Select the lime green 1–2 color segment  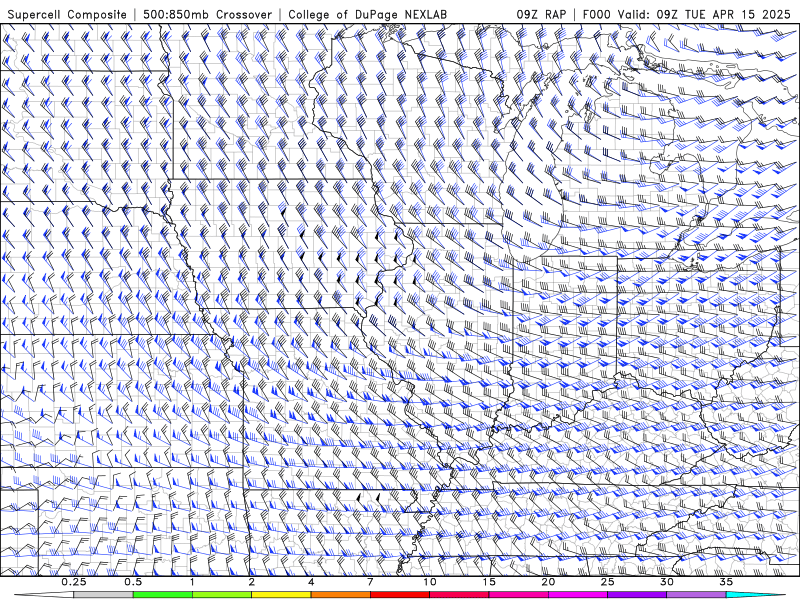click(222, 595)
